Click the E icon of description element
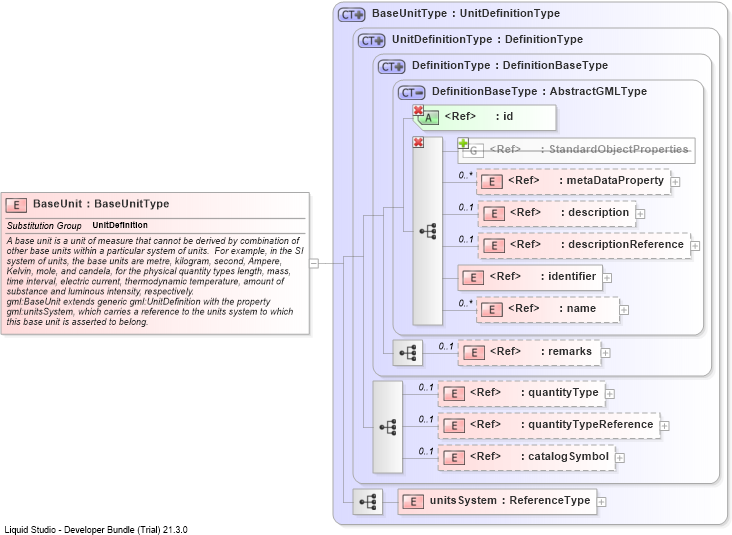This screenshot has width=732, height=535. [x=494, y=213]
